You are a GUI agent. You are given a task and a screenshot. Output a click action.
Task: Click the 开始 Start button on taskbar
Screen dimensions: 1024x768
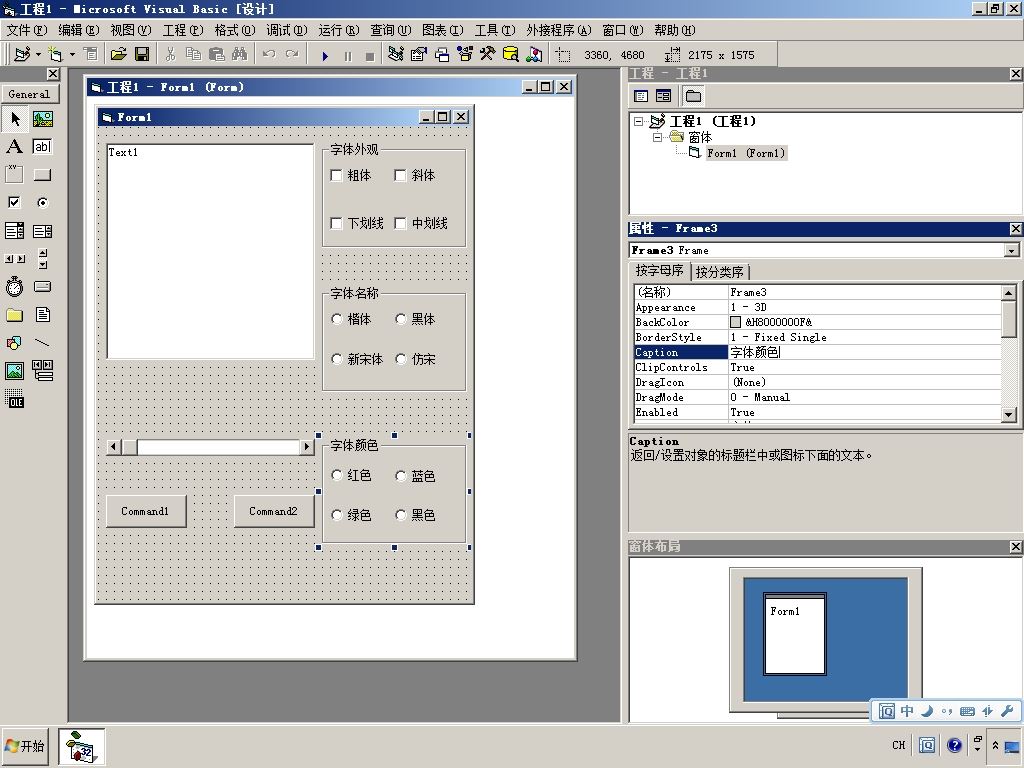[x=25, y=746]
